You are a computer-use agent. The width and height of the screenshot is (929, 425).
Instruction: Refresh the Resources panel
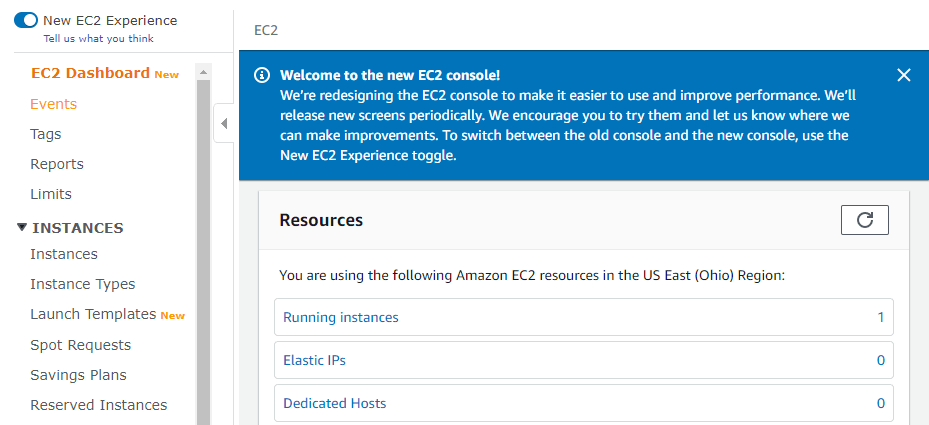click(x=864, y=220)
